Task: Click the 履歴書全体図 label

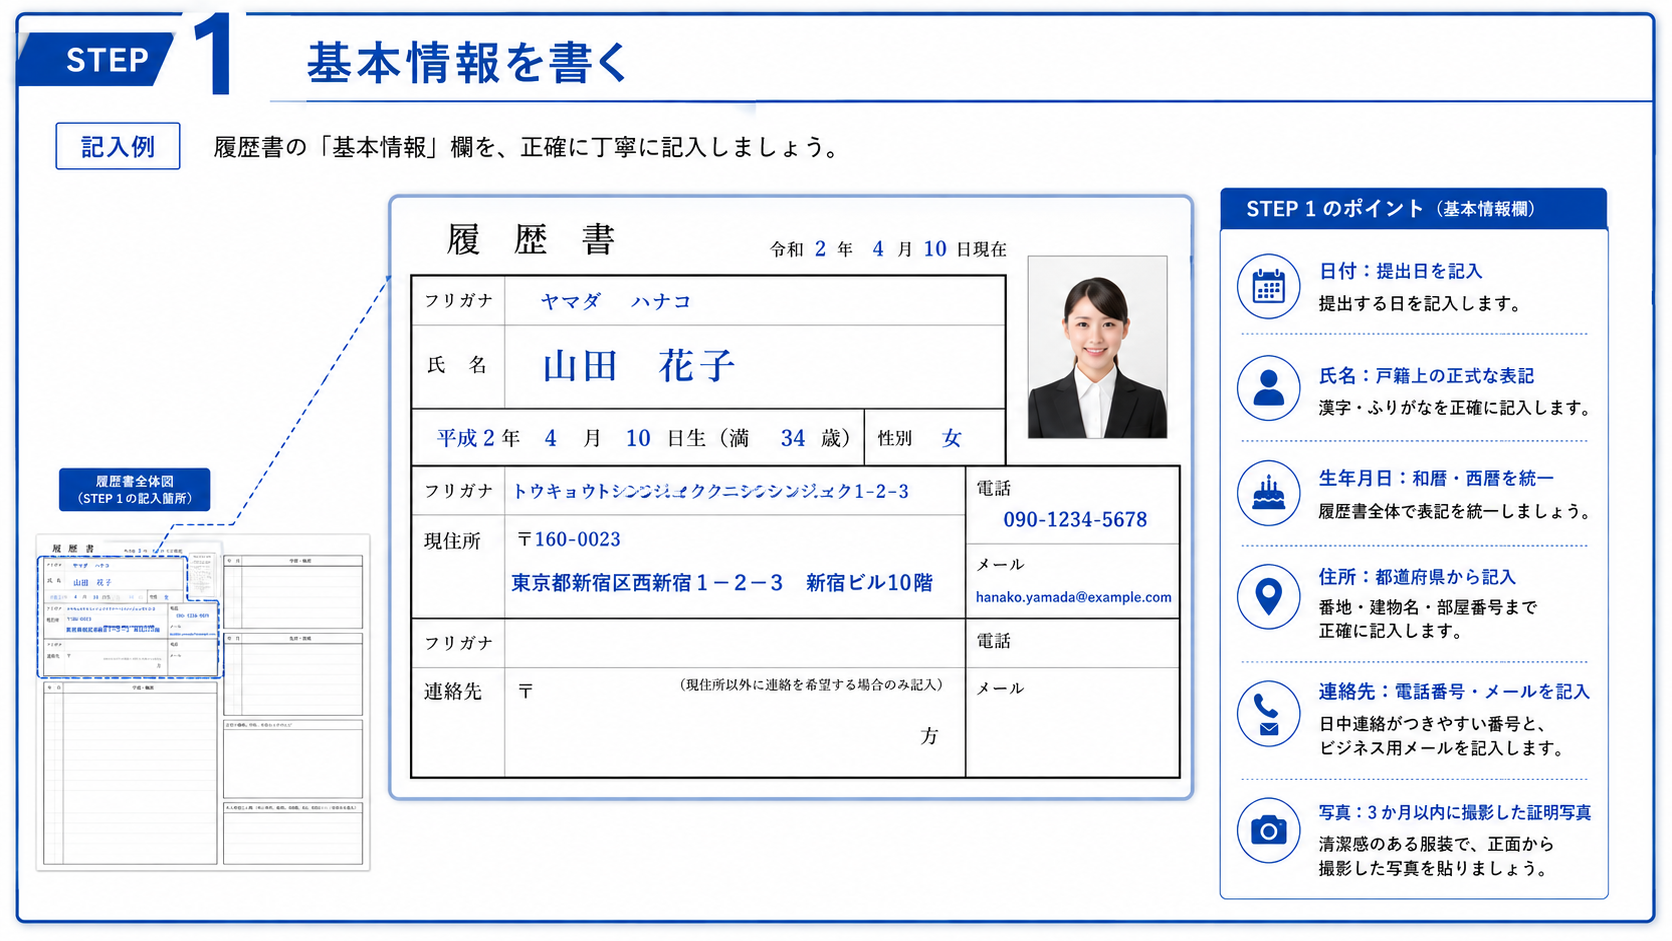Action: (134, 489)
